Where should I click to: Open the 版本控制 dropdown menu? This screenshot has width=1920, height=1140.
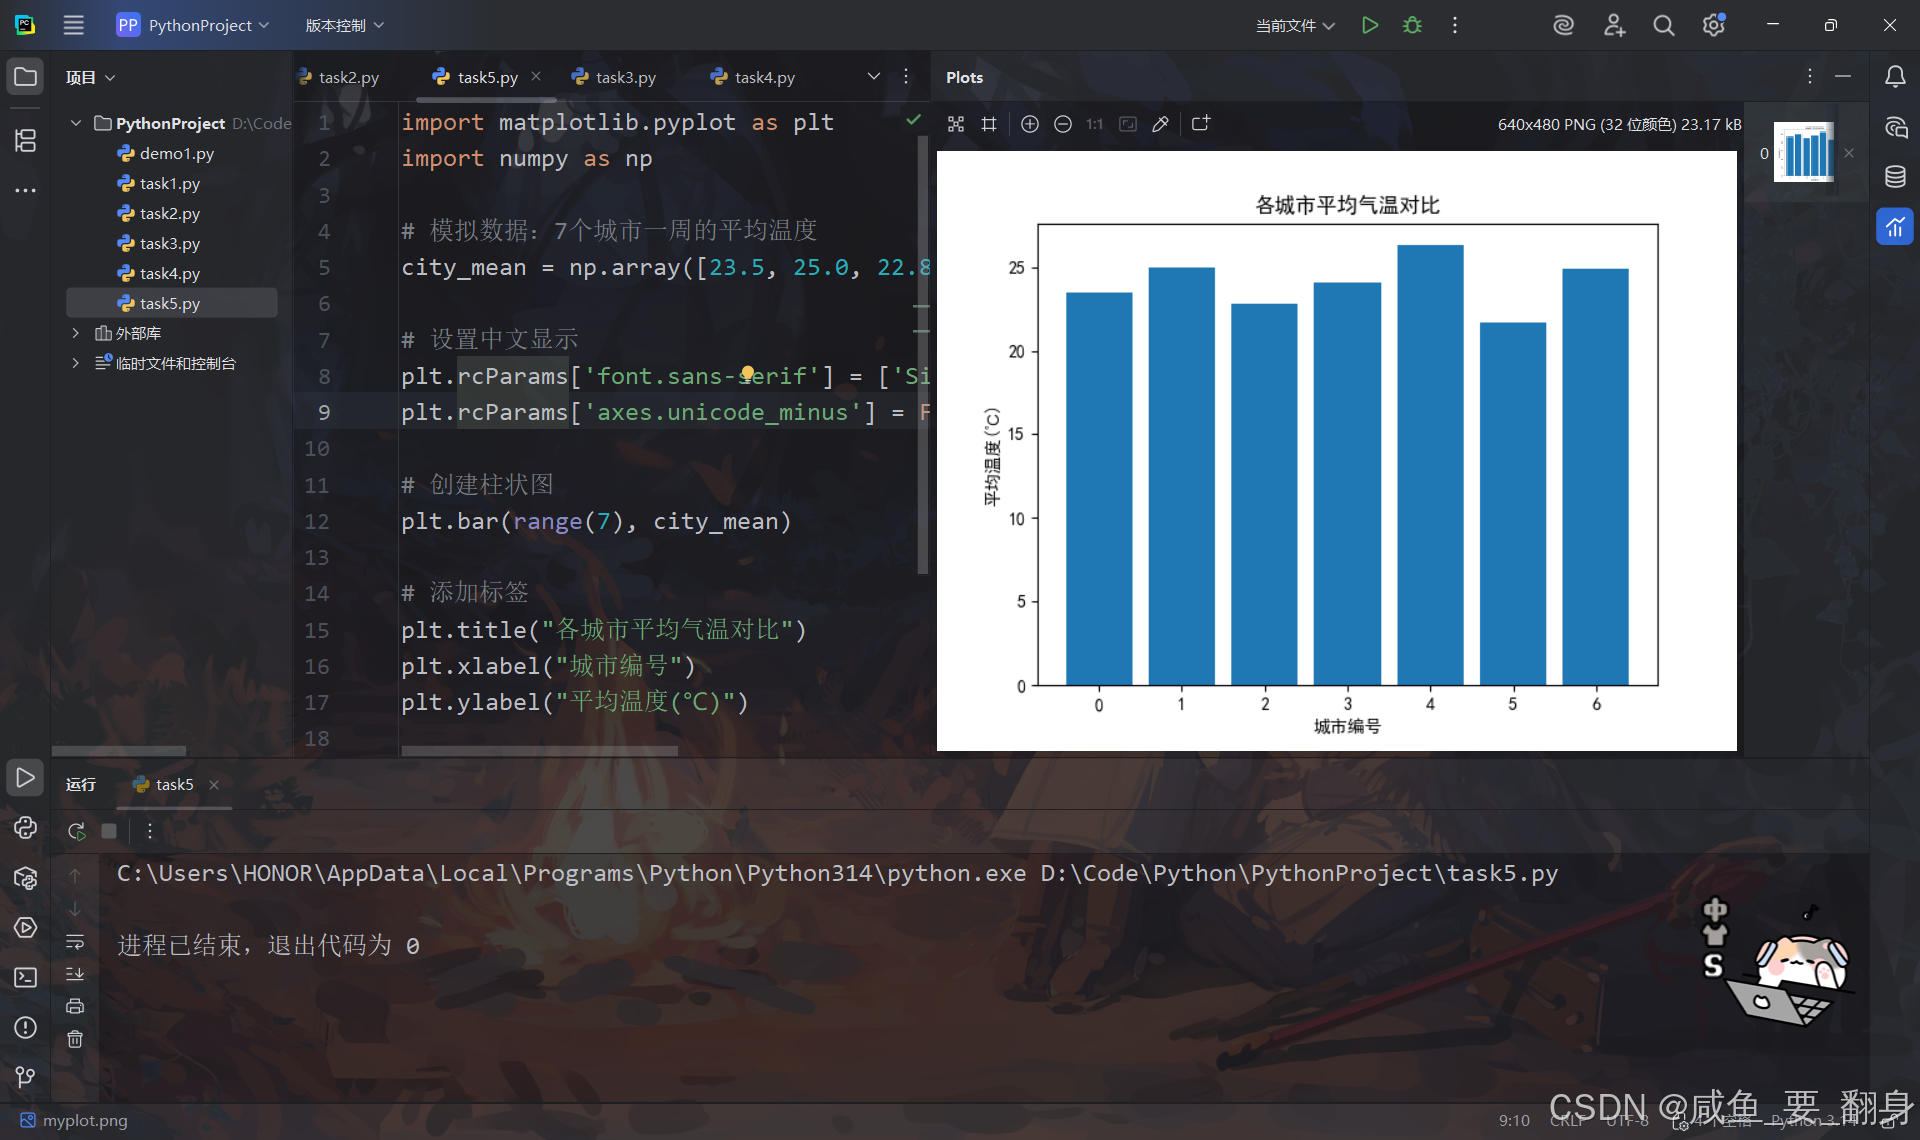pos(344,25)
